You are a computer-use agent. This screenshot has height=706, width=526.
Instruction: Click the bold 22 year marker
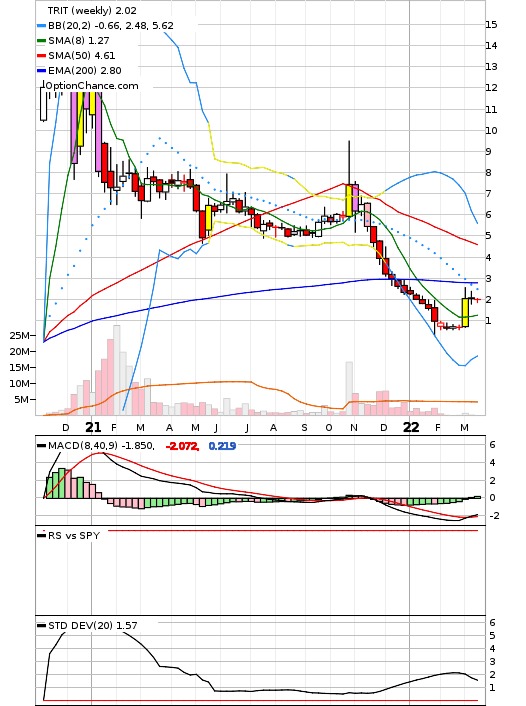[411, 427]
